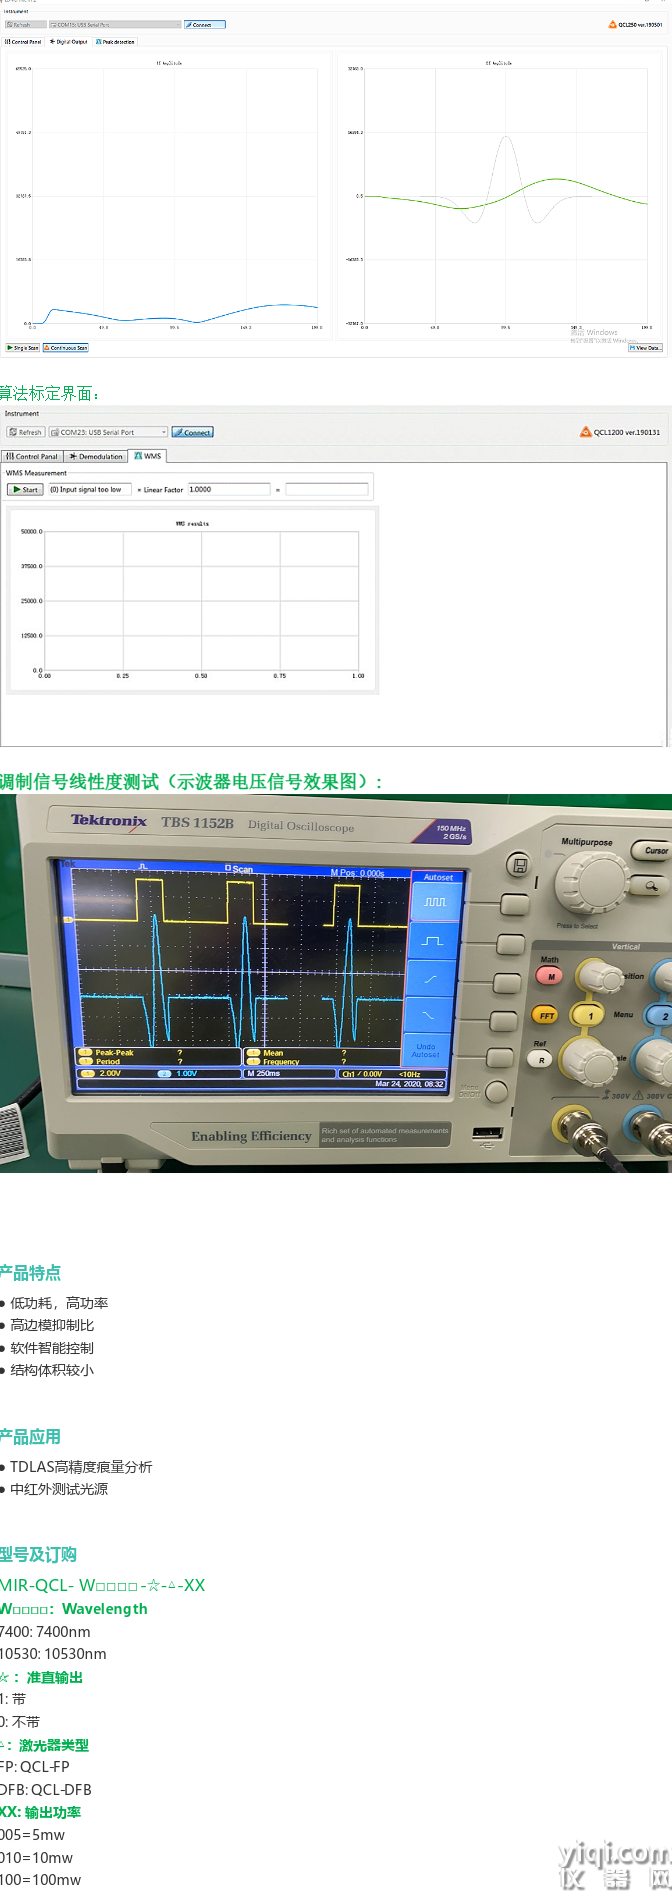
Task: Click the Ref R button on the oscilloscope
Action: pos(541,1059)
